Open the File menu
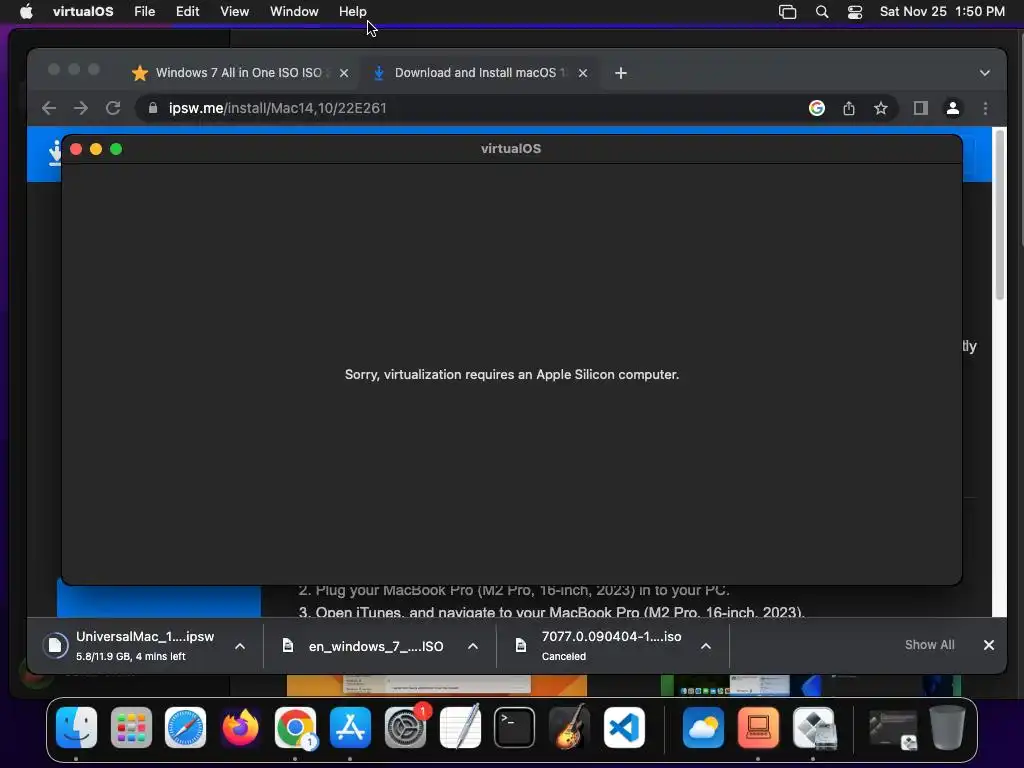The width and height of the screenshot is (1024, 768). pos(144,11)
